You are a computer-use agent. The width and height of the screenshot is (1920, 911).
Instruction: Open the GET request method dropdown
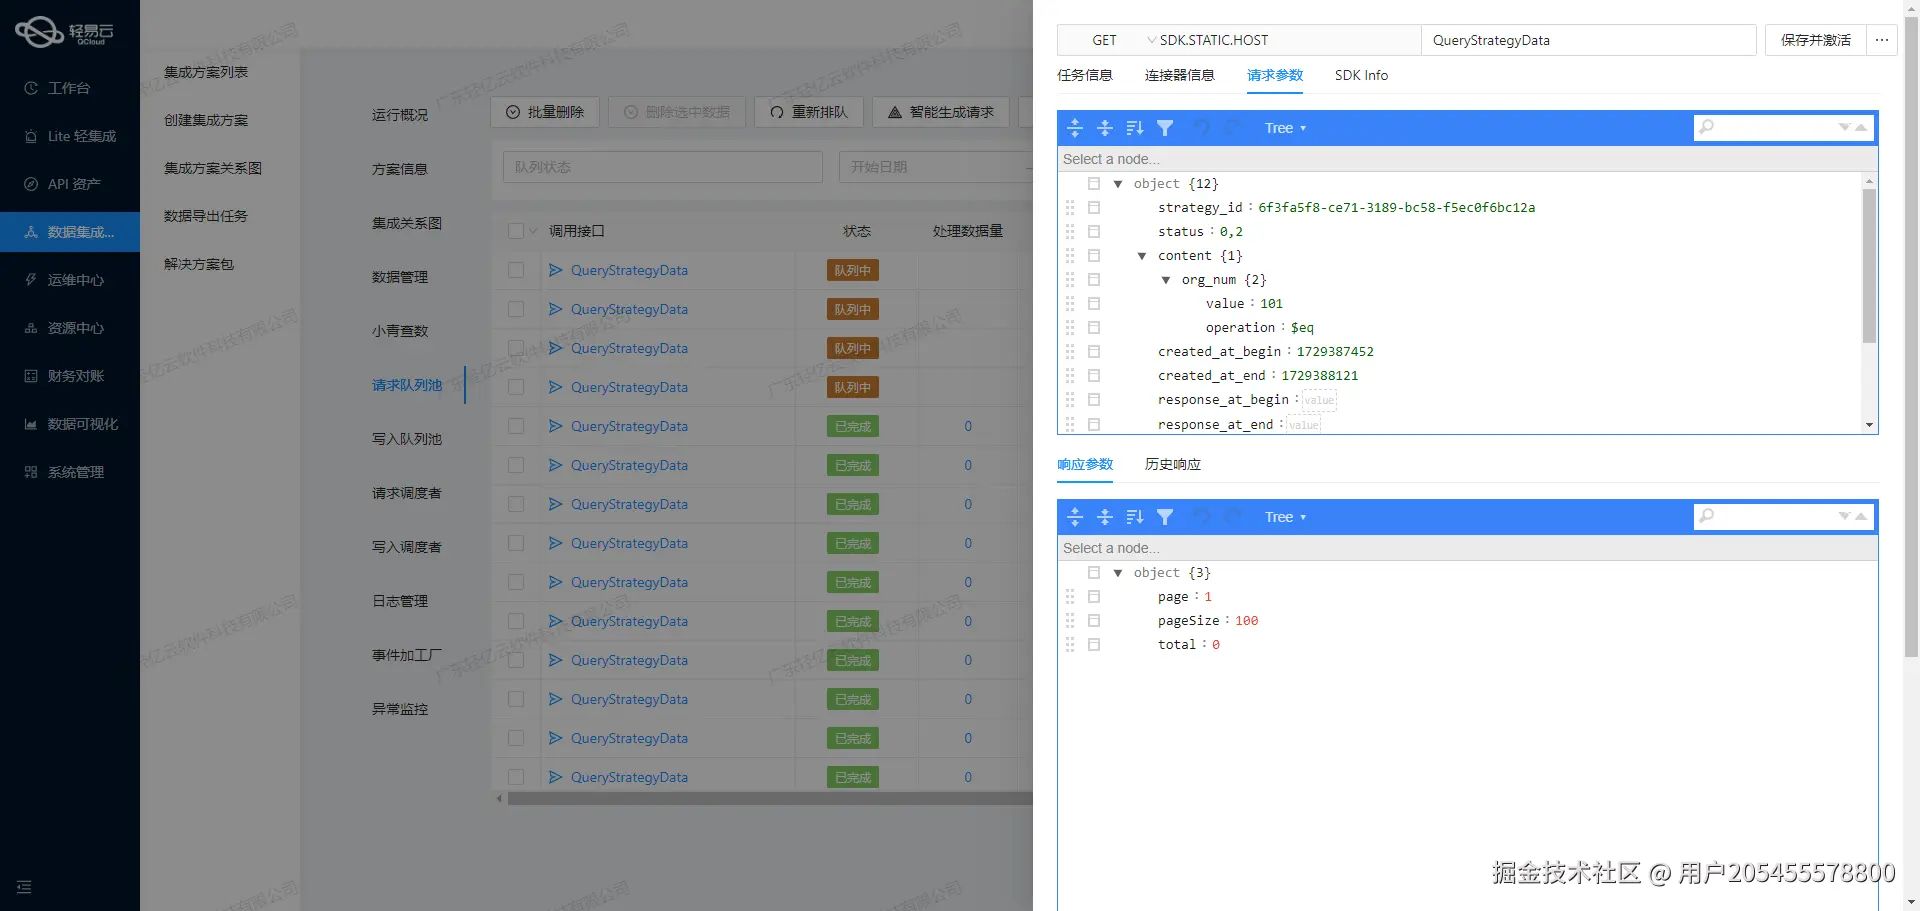(x=1125, y=40)
